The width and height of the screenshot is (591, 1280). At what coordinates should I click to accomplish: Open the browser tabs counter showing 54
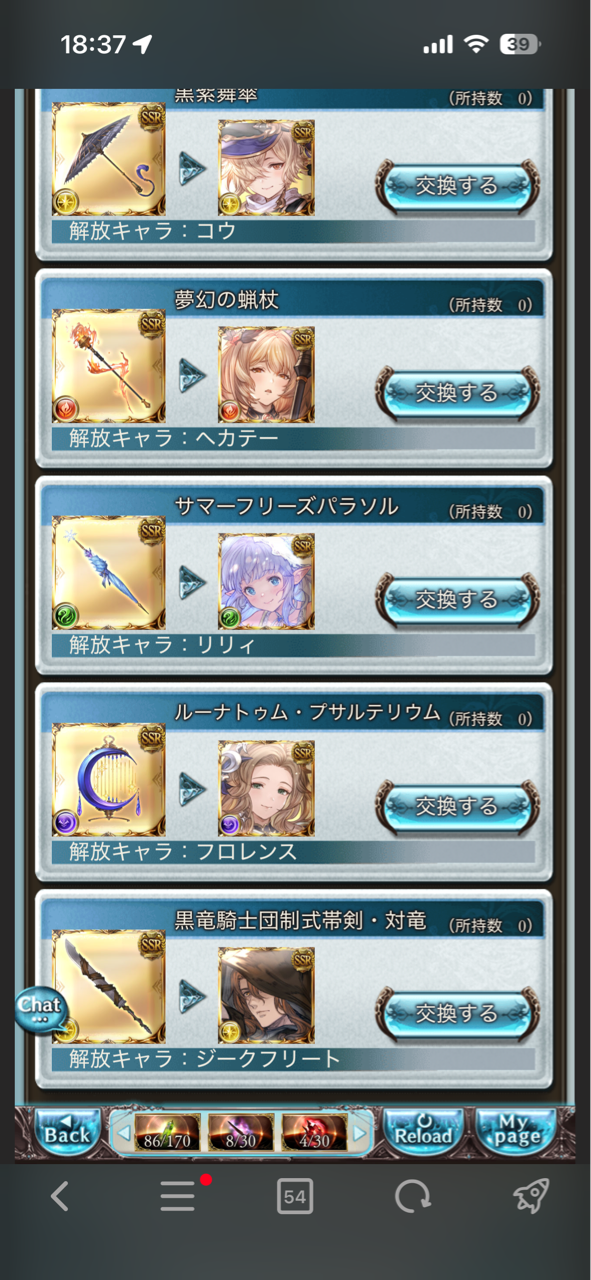(x=294, y=1195)
